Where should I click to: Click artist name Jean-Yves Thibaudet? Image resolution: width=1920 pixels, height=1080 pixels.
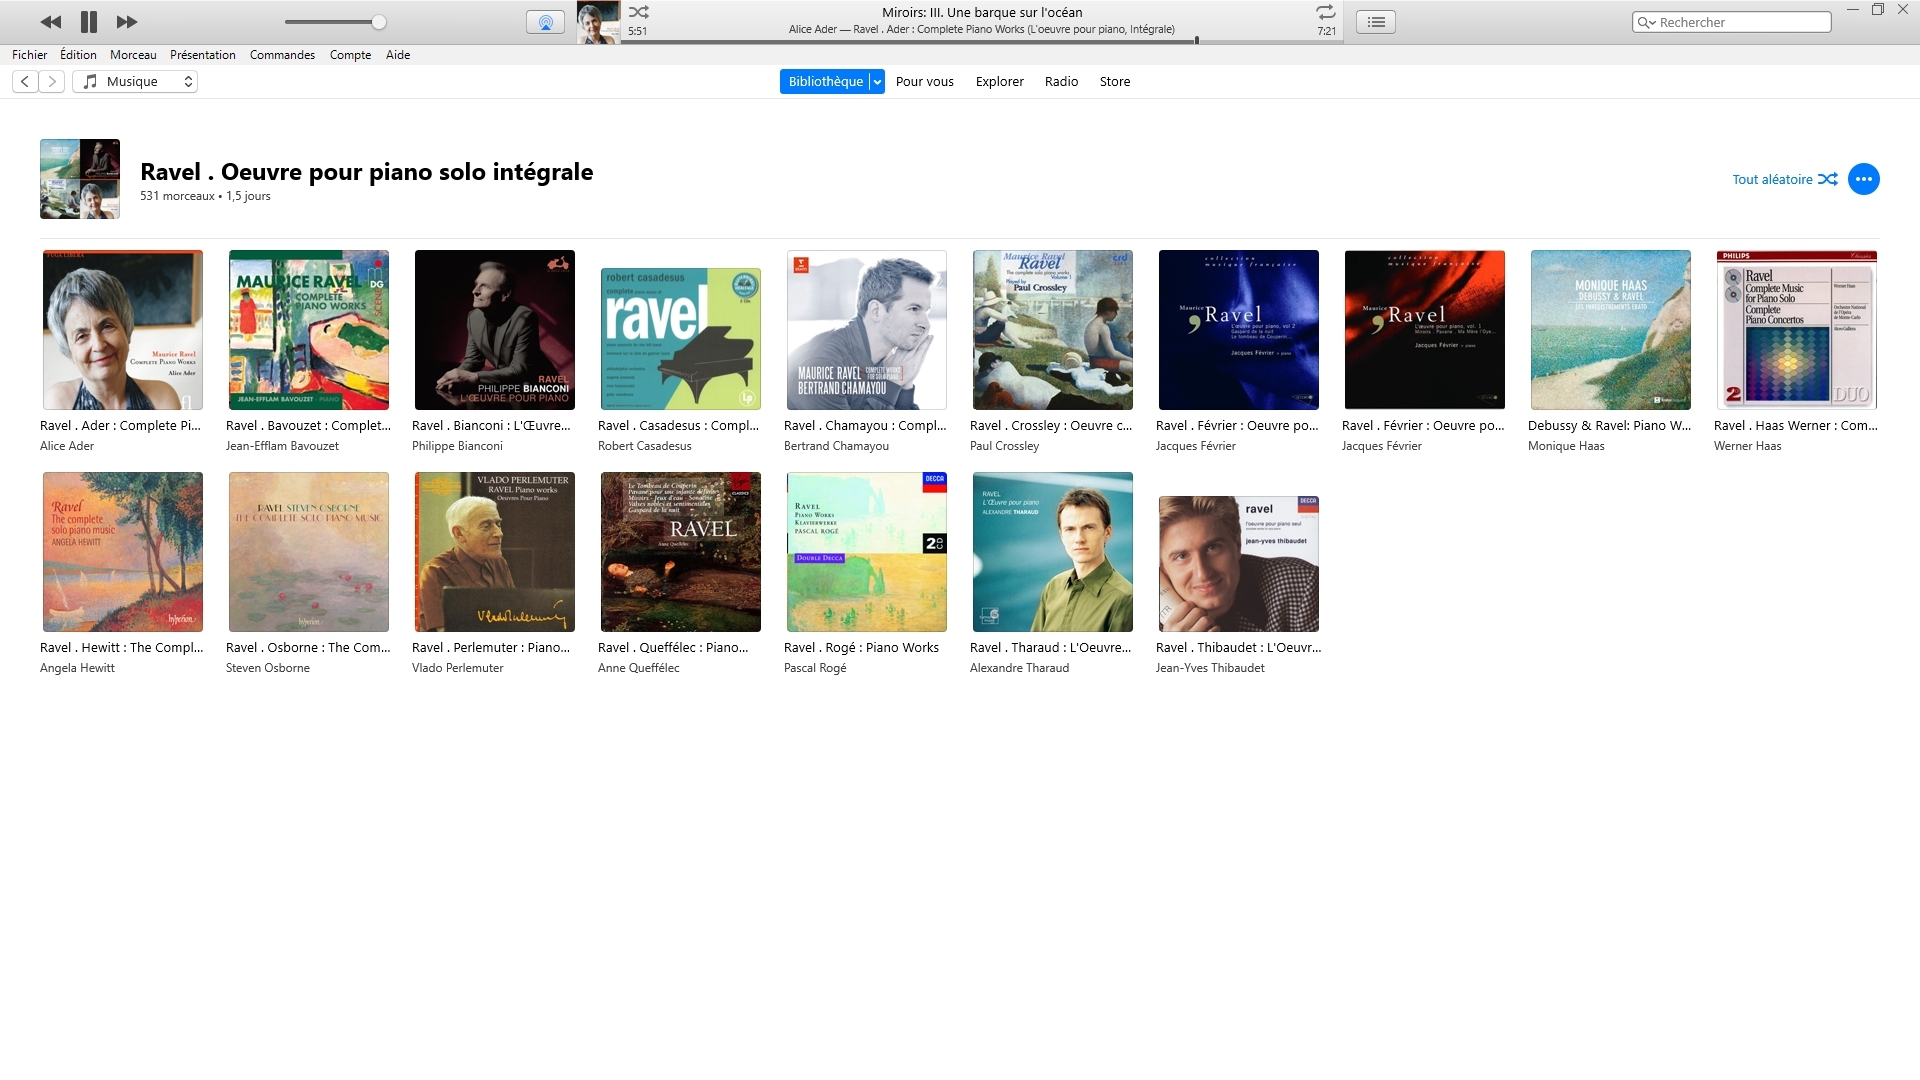point(1210,668)
